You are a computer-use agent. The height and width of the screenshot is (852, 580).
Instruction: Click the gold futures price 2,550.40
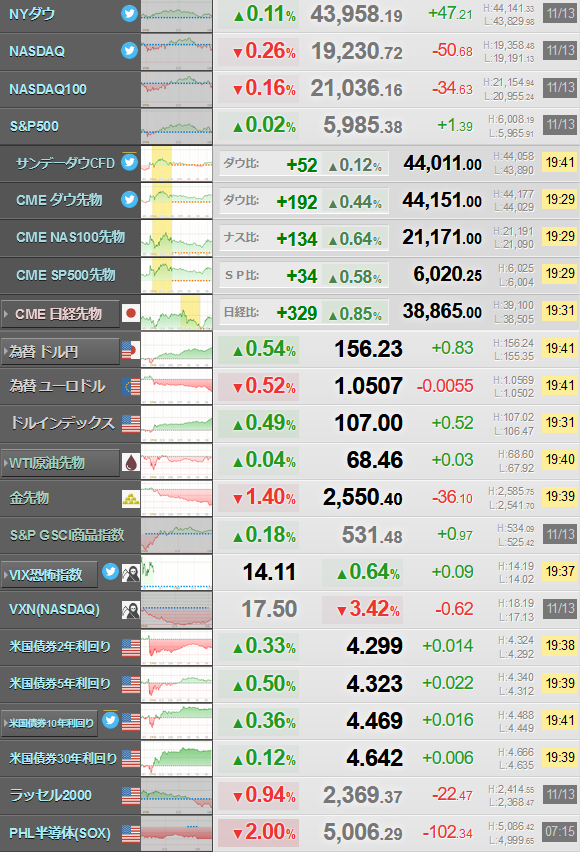coord(363,497)
